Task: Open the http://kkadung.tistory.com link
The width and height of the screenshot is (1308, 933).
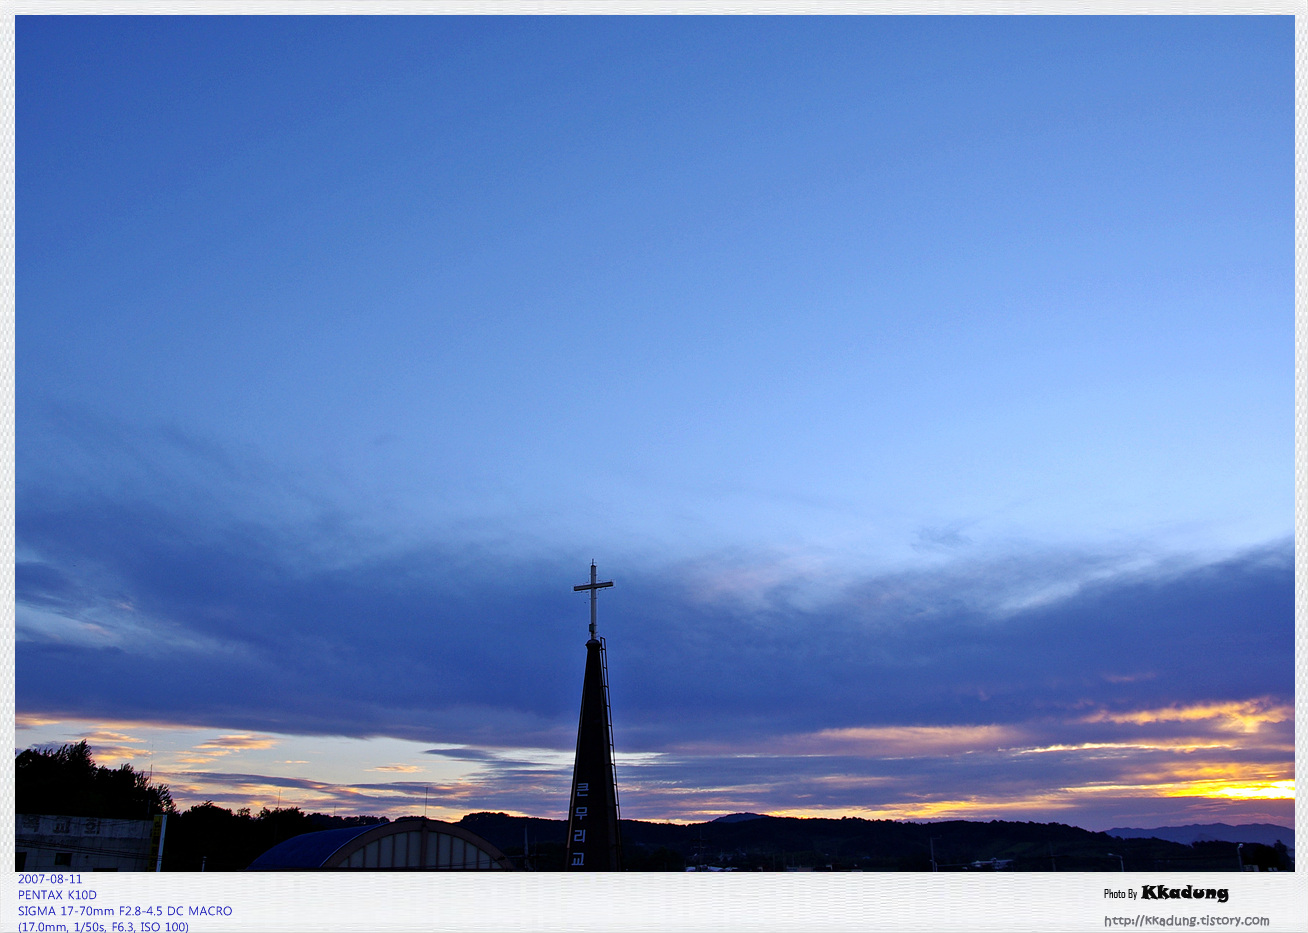Action: coord(1187,920)
